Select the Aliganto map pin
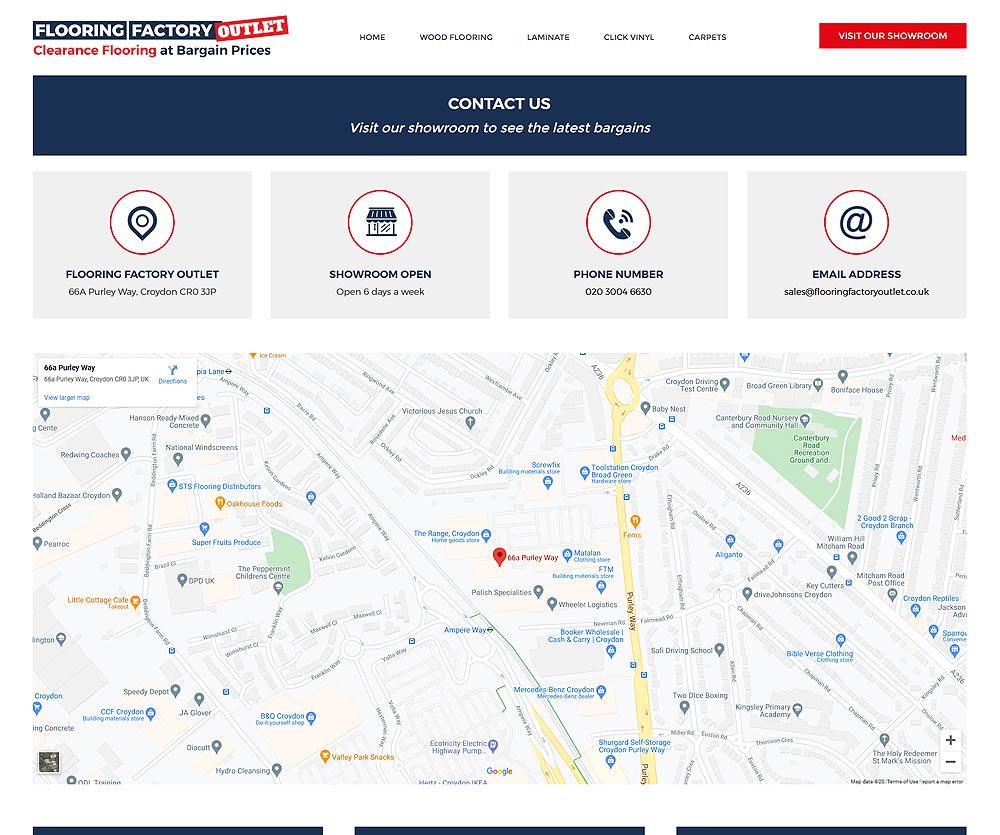 pos(730,542)
